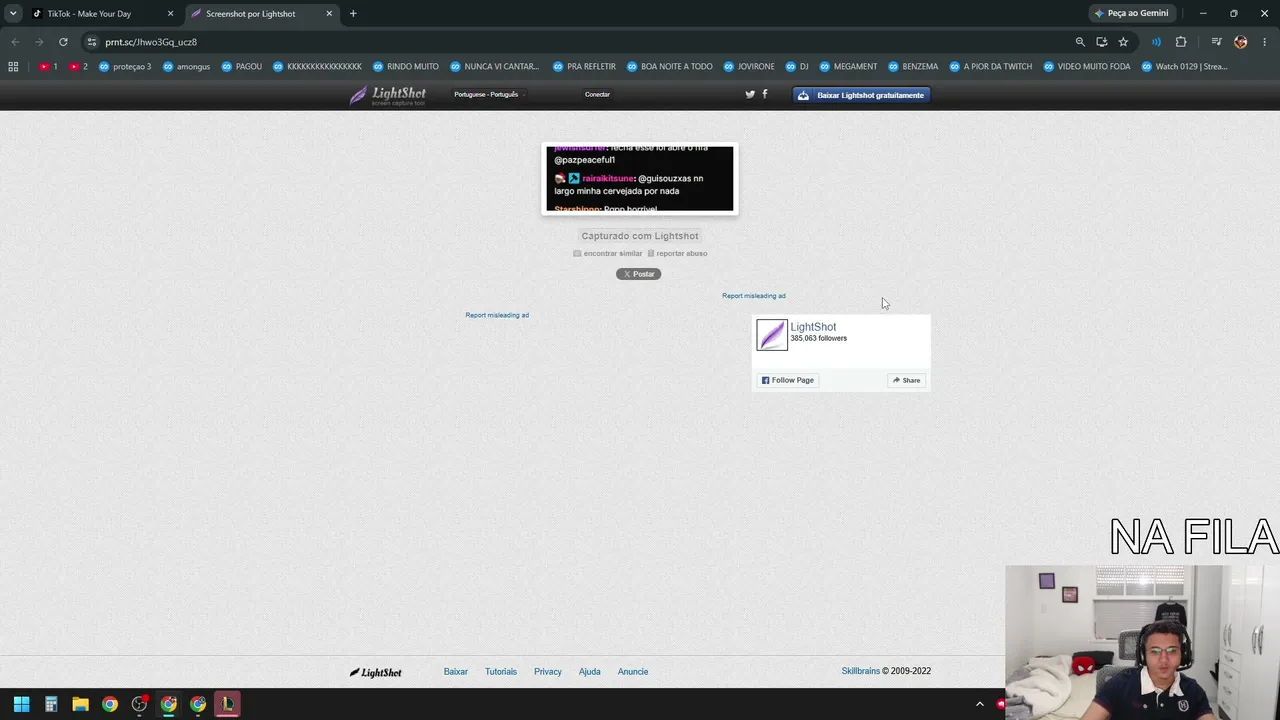Open the Chrome extensions puzzle icon

1181,42
